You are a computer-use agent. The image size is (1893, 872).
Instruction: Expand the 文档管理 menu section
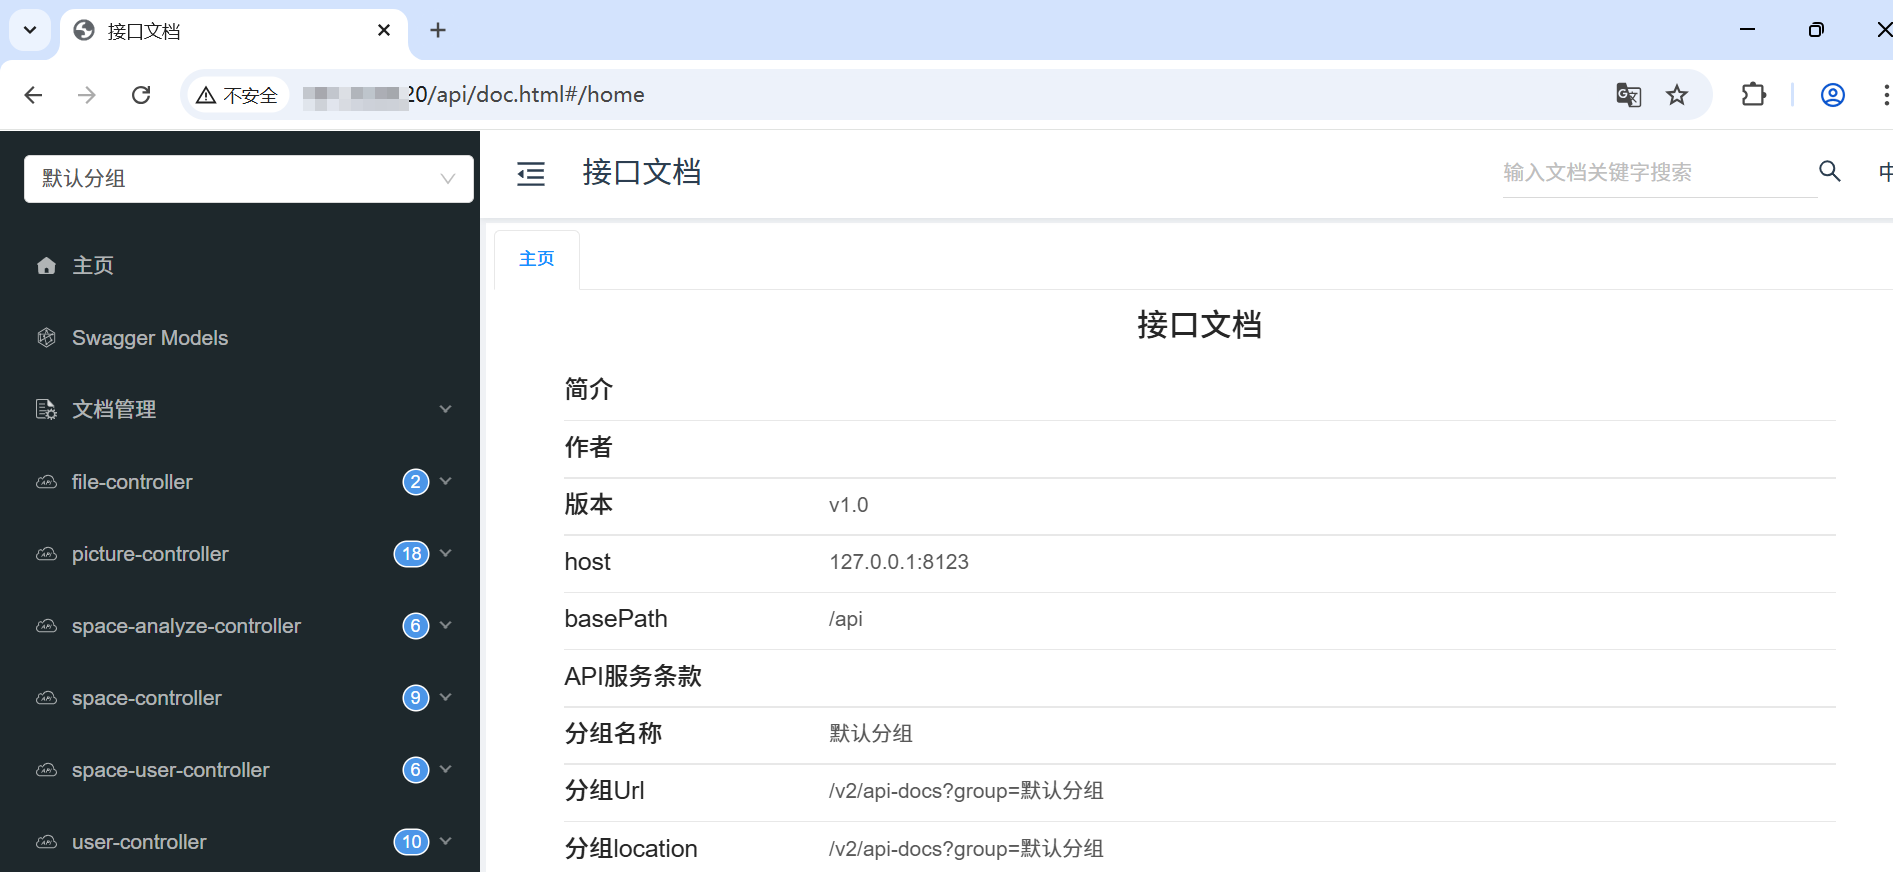point(445,409)
